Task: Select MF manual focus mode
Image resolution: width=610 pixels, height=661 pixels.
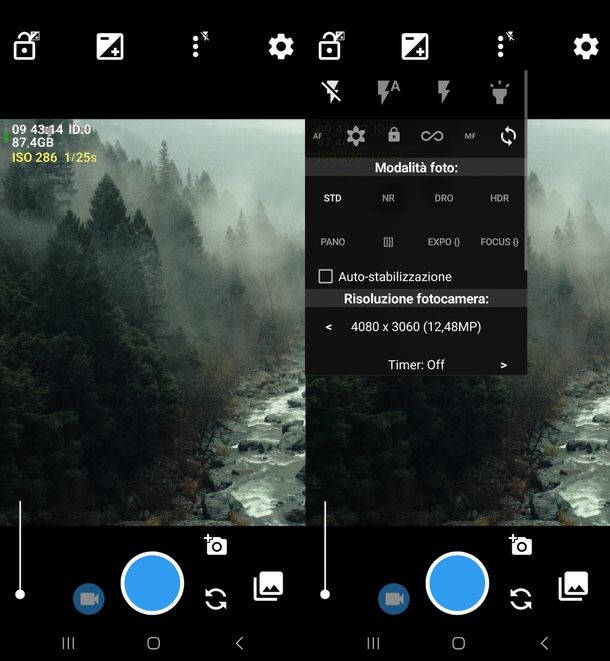Action: (470, 136)
